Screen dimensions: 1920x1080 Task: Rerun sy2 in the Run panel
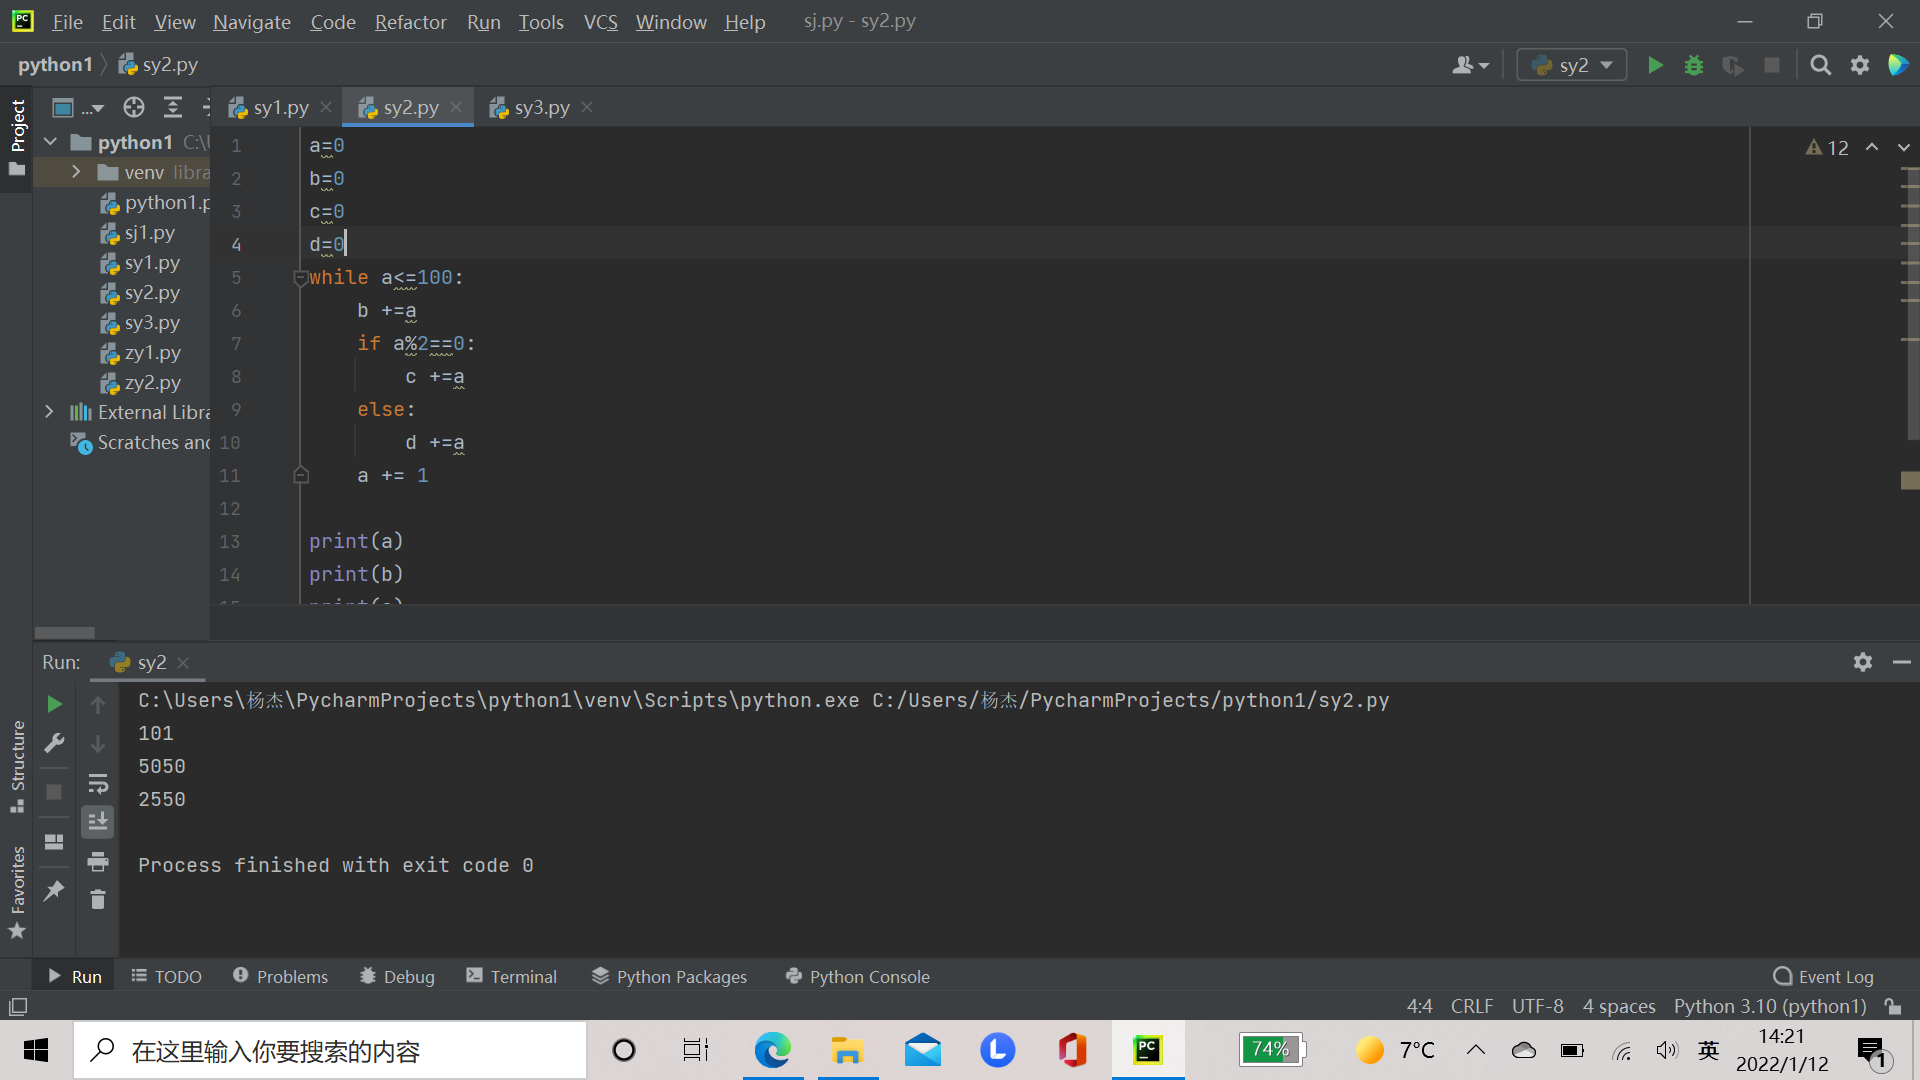54,704
